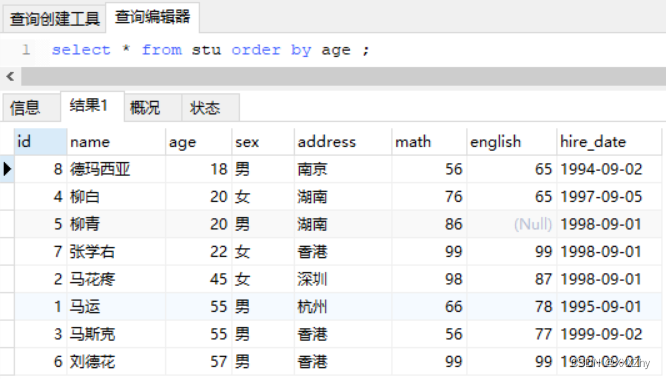The image size is (666, 379).
Task: Click line number 1 in the editor gutter
Action: point(26,50)
